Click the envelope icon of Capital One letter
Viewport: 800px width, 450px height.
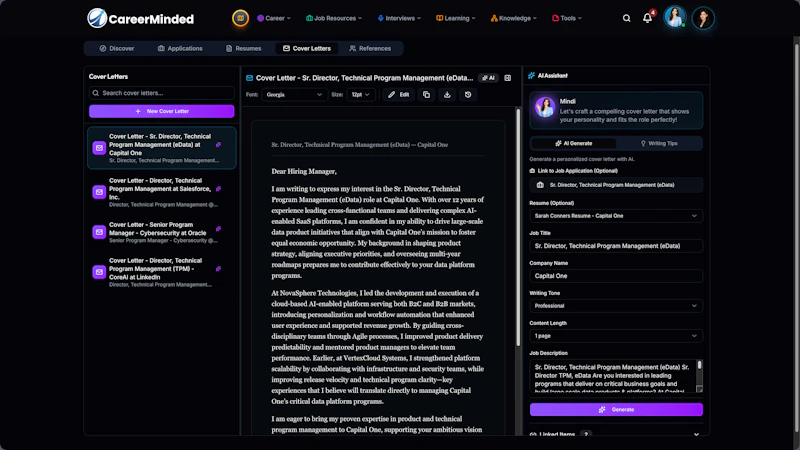tap(99, 148)
